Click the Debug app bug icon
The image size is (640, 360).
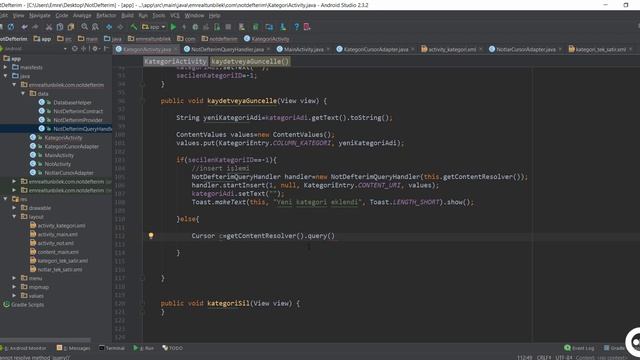click(195, 27)
